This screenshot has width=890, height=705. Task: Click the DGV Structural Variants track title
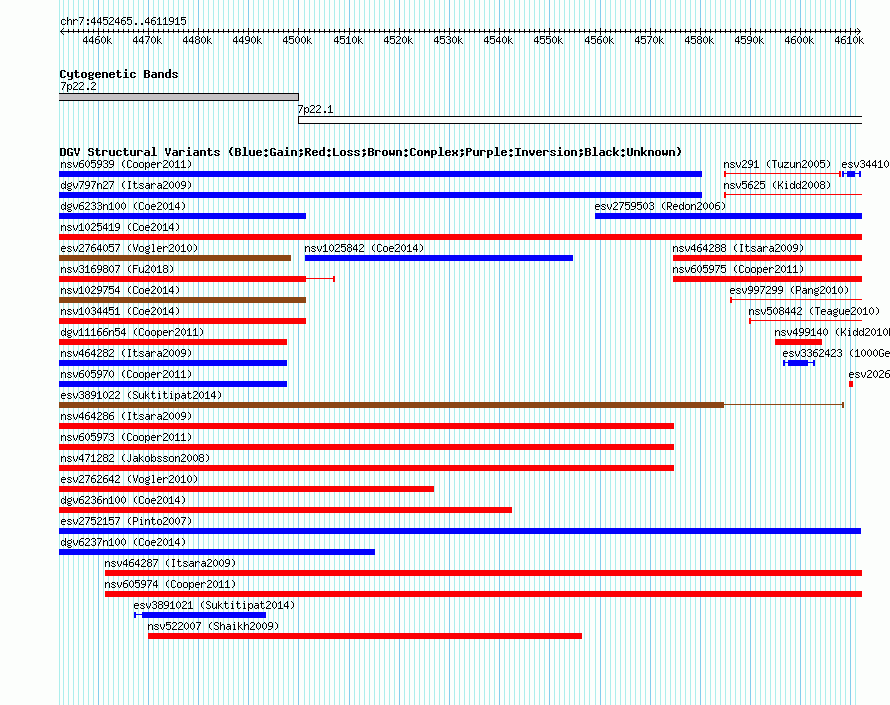pyautogui.click(x=370, y=152)
